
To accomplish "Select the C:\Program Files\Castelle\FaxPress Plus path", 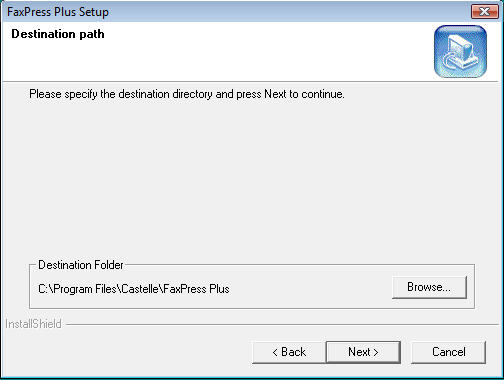I will (x=134, y=289).
